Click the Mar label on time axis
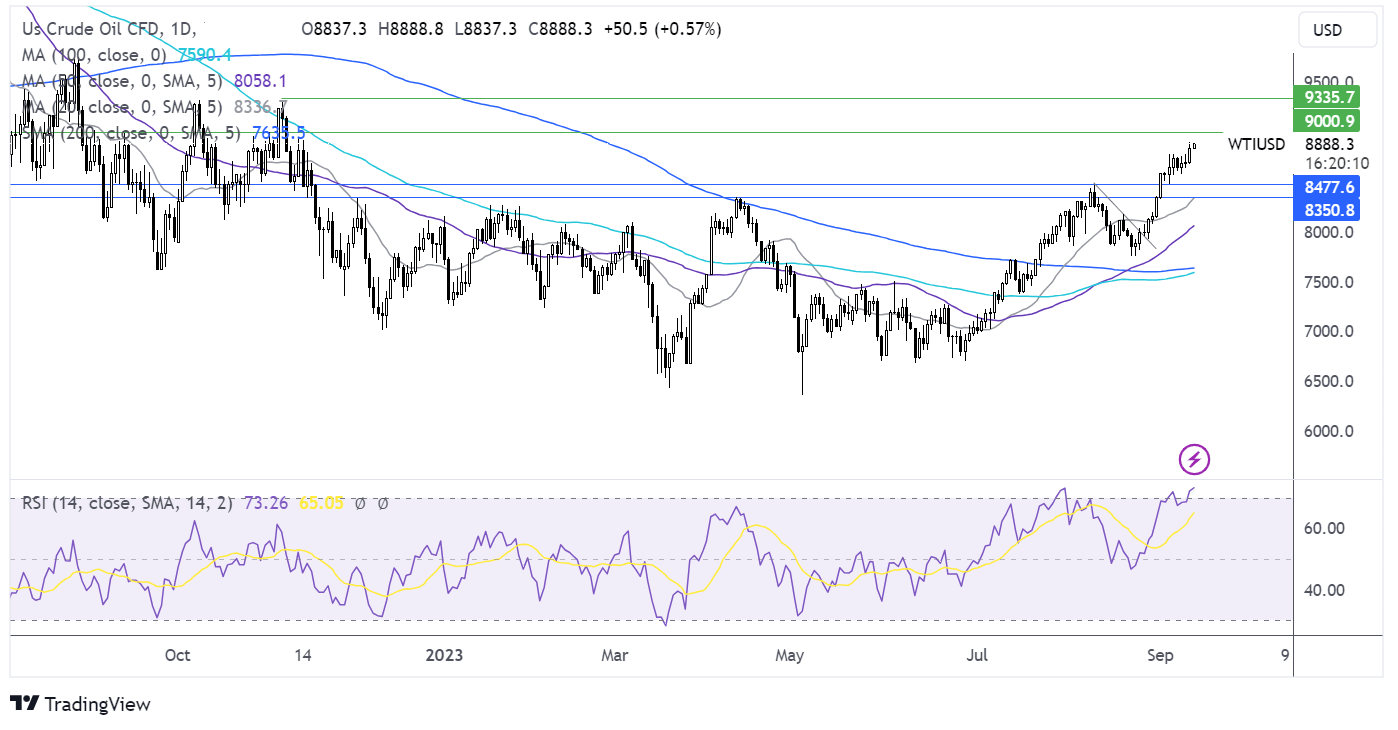1398x730 pixels. tap(615, 656)
